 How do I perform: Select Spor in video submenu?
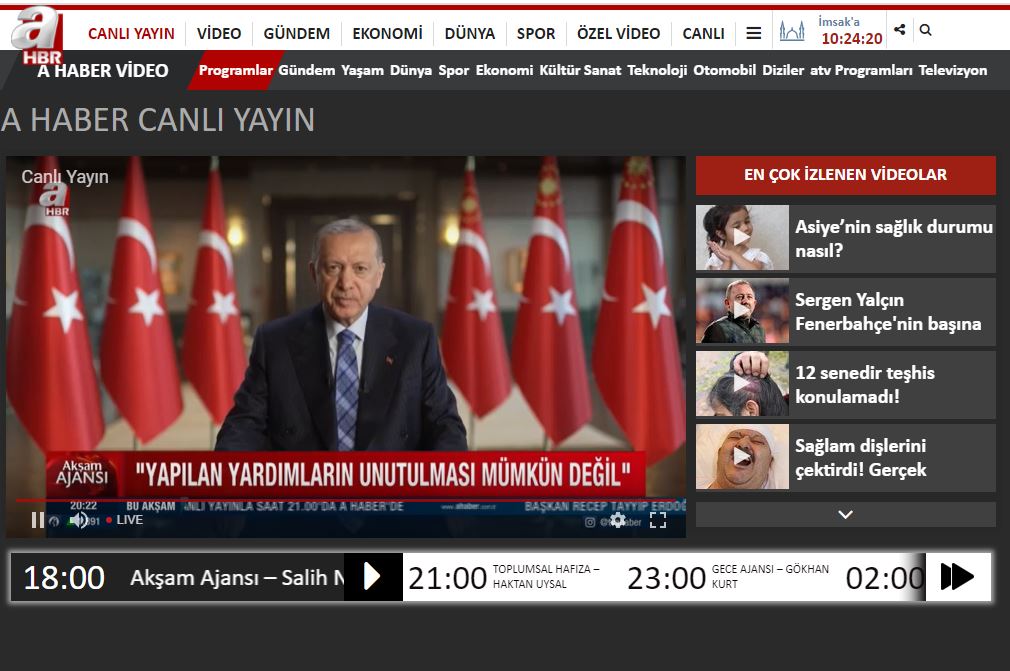tap(454, 70)
